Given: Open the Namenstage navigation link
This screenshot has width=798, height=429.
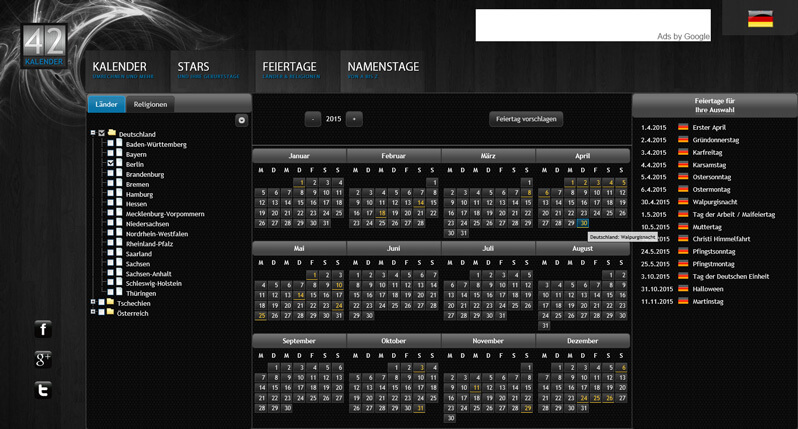Looking at the screenshot, I should click(382, 67).
